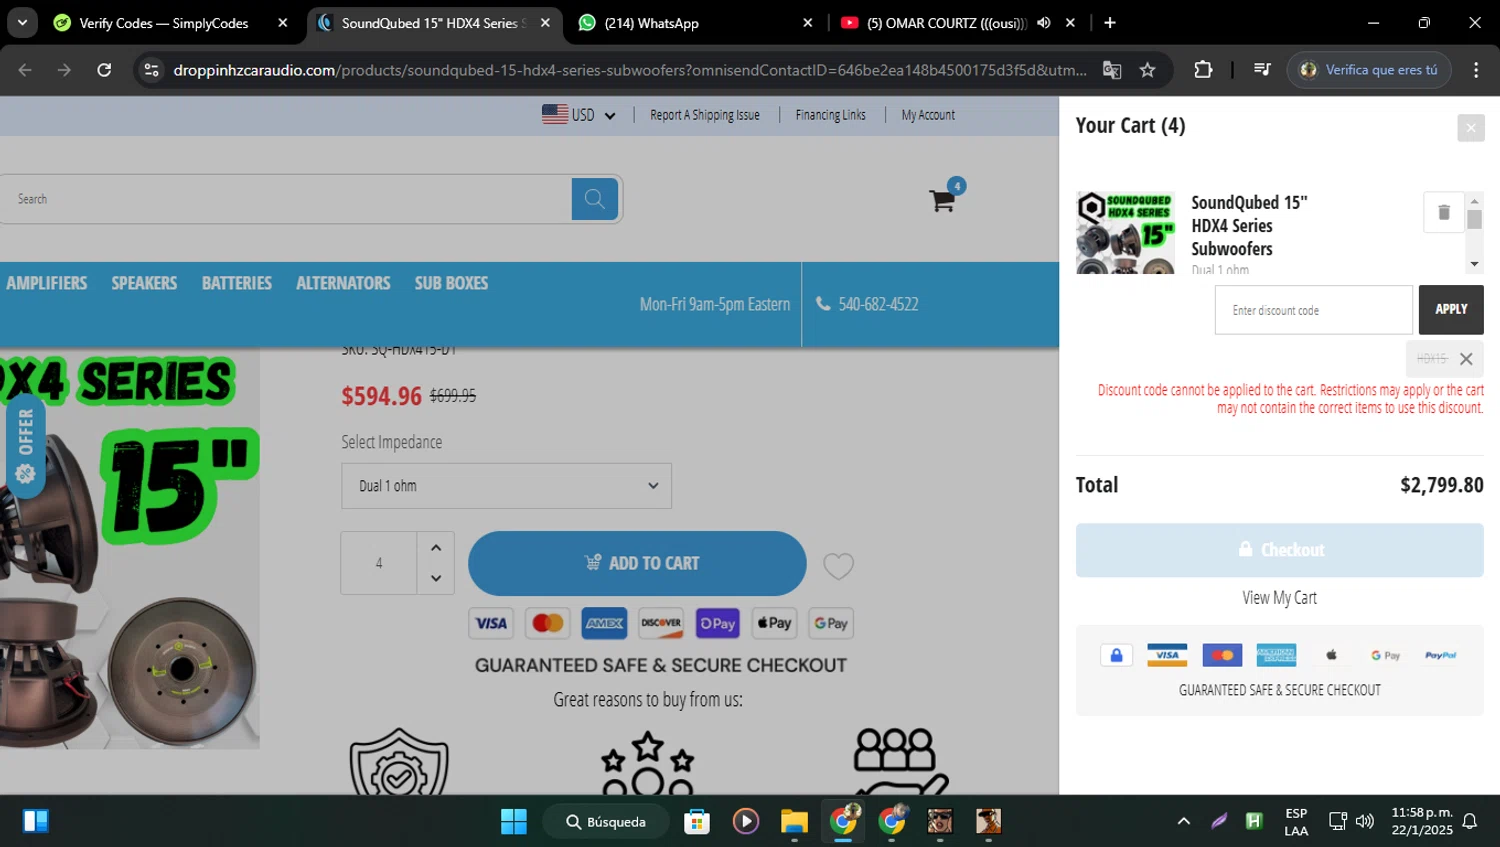This screenshot has height=847, width=1500.
Task: Click the Visa payment icon under Add to Cart
Action: pyautogui.click(x=491, y=623)
